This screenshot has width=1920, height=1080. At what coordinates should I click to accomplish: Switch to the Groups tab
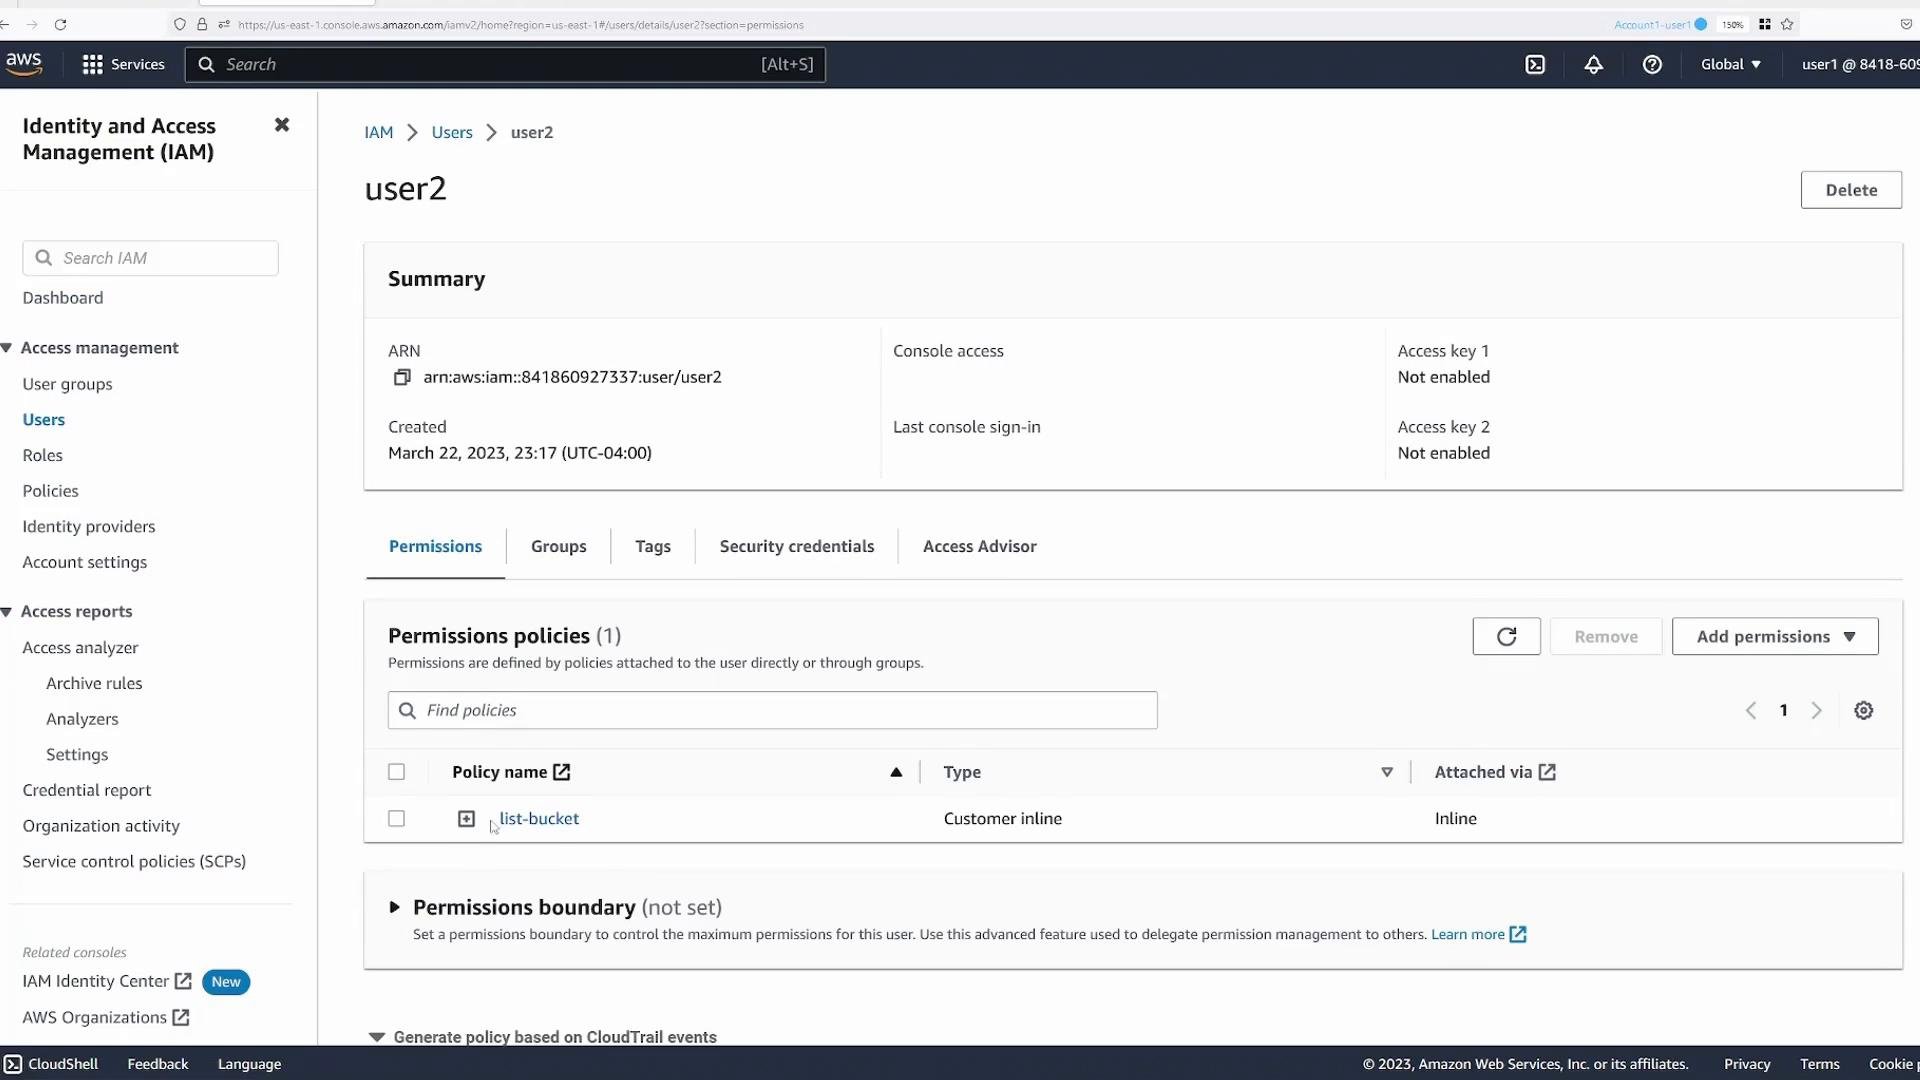point(558,546)
